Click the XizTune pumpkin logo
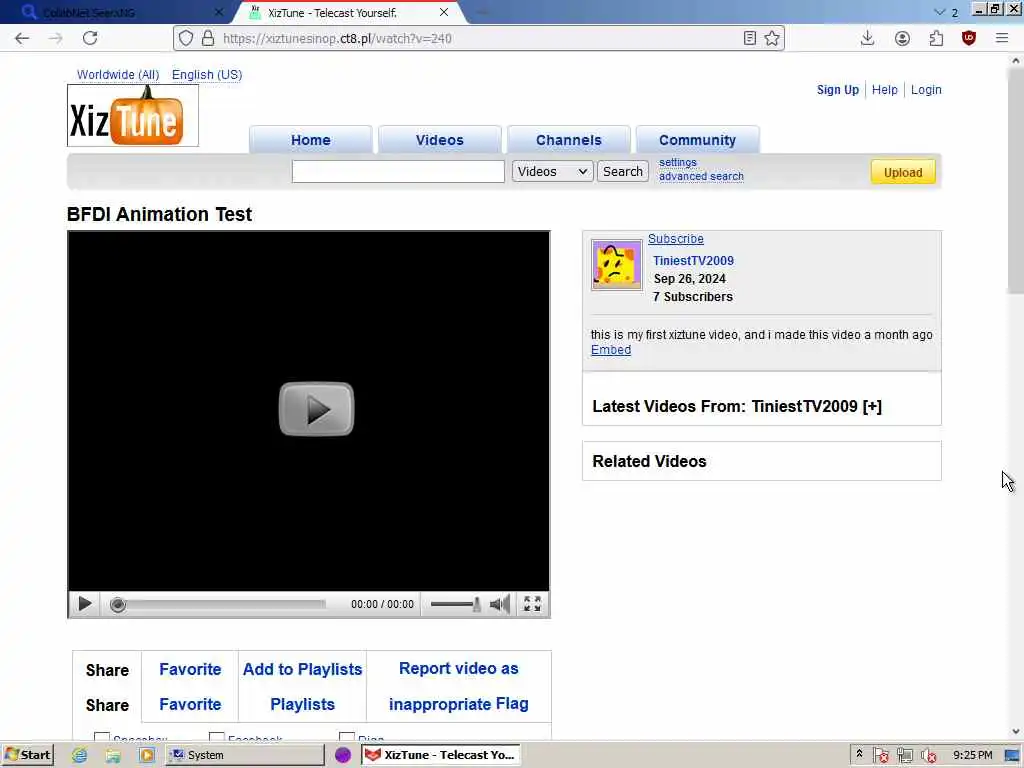The image size is (1024, 768). (x=133, y=116)
